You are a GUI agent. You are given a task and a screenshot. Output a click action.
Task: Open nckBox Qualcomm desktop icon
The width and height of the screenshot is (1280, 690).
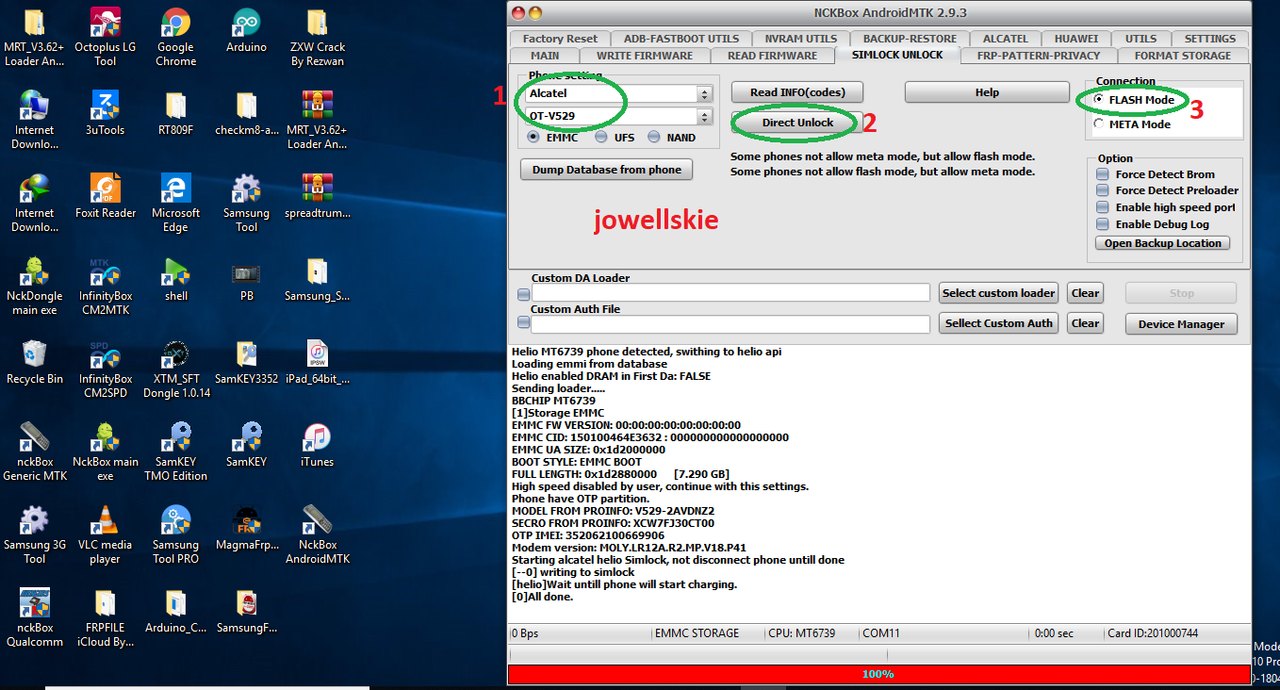point(34,618)
